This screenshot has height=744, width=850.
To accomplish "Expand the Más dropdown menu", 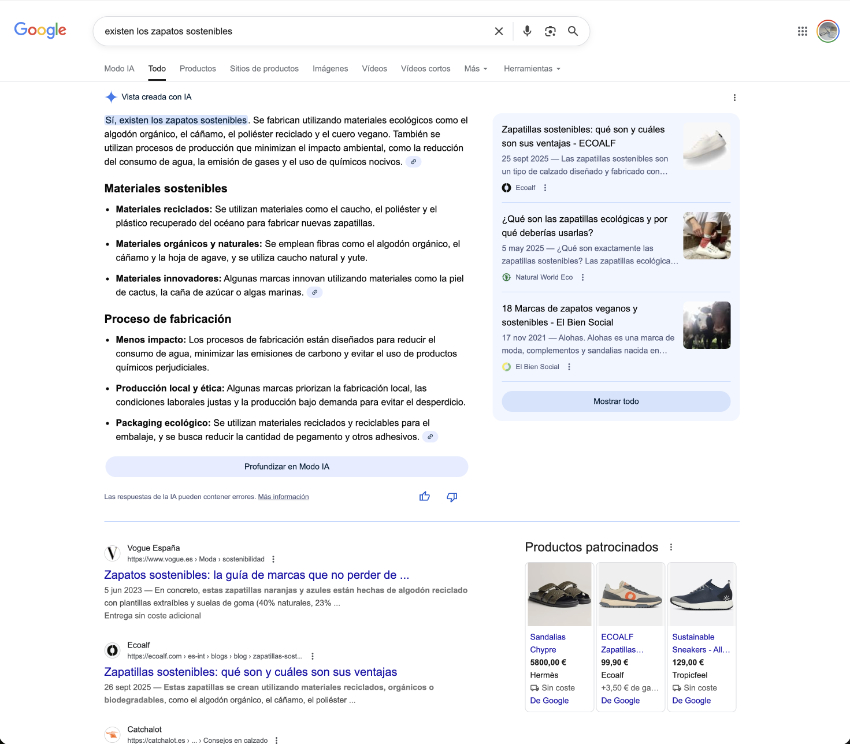I will pyautogui.click(x=476, y=69).
